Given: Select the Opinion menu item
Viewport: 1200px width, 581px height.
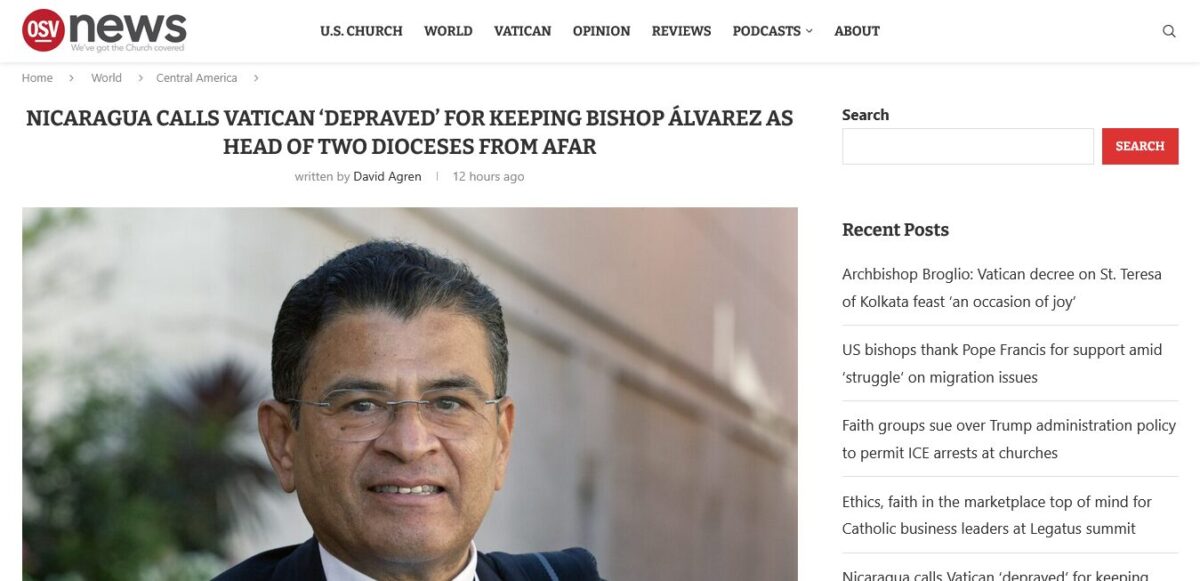Looking at the screenshot, I should 601,31.
